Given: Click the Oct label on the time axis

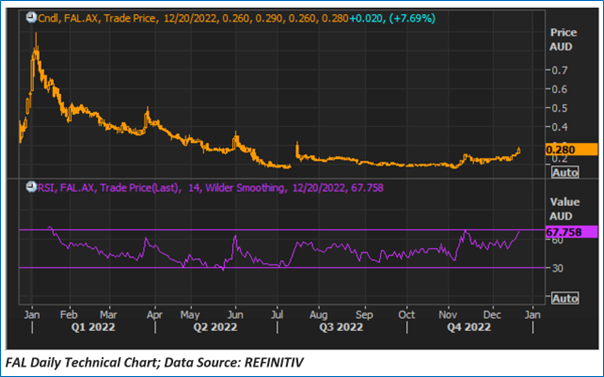Looking at the screenshot, I should (x=406, y=315).
